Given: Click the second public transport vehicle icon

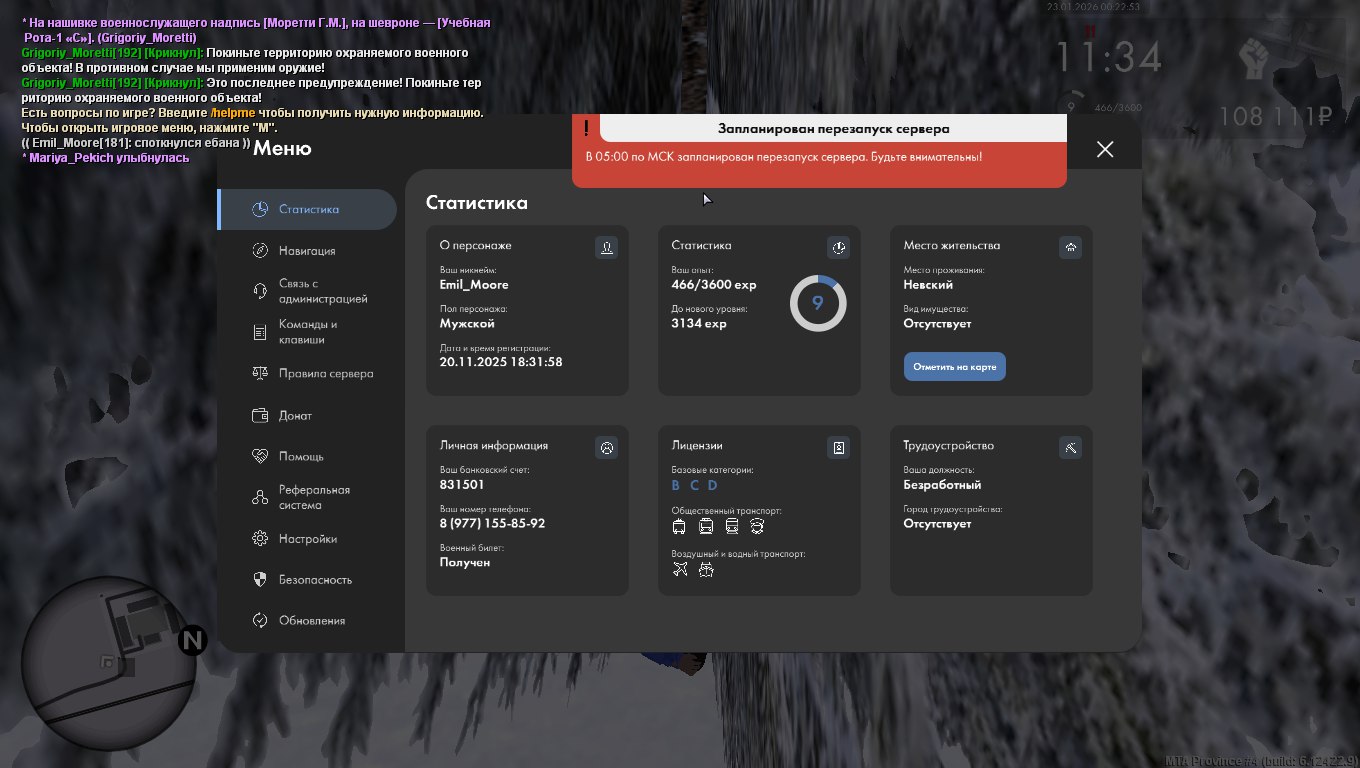Looking at the screenshot, I should (706, 526).
